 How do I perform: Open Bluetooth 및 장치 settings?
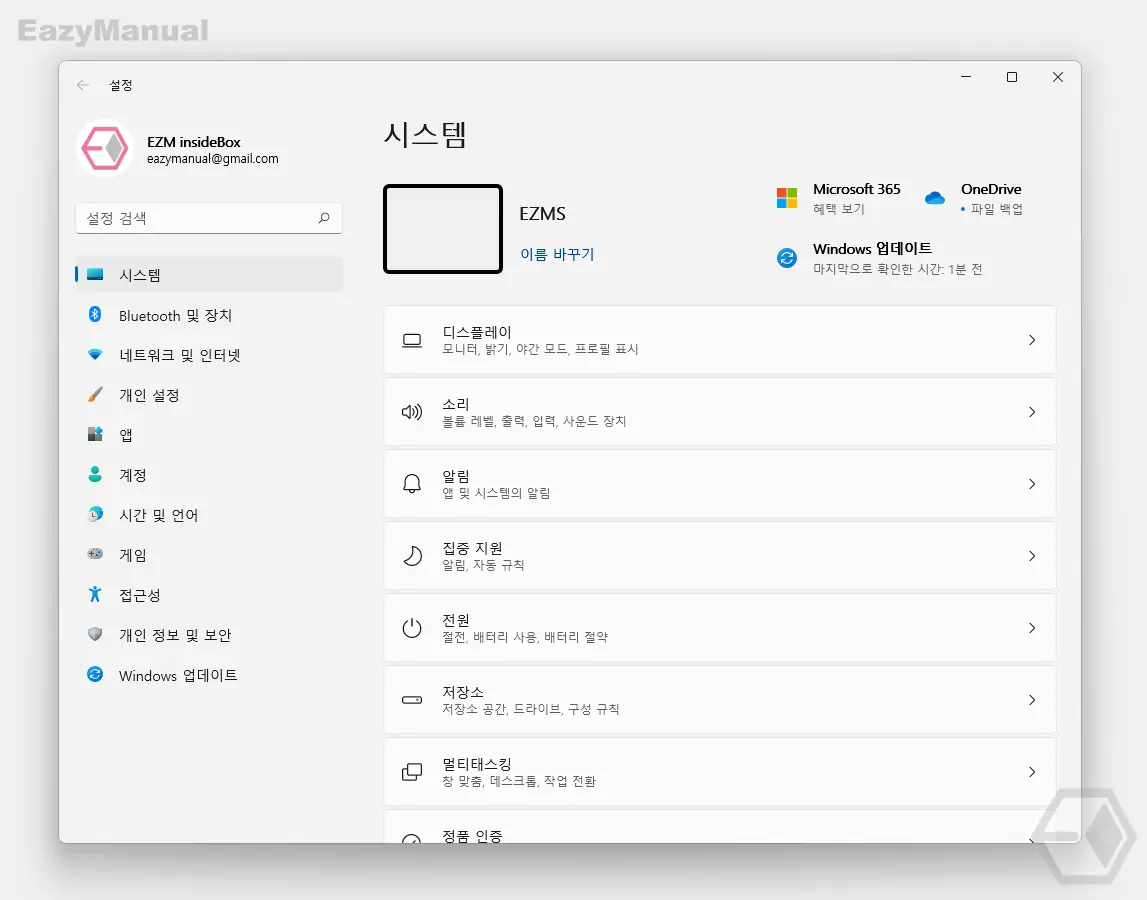click(x=208, y=315)
